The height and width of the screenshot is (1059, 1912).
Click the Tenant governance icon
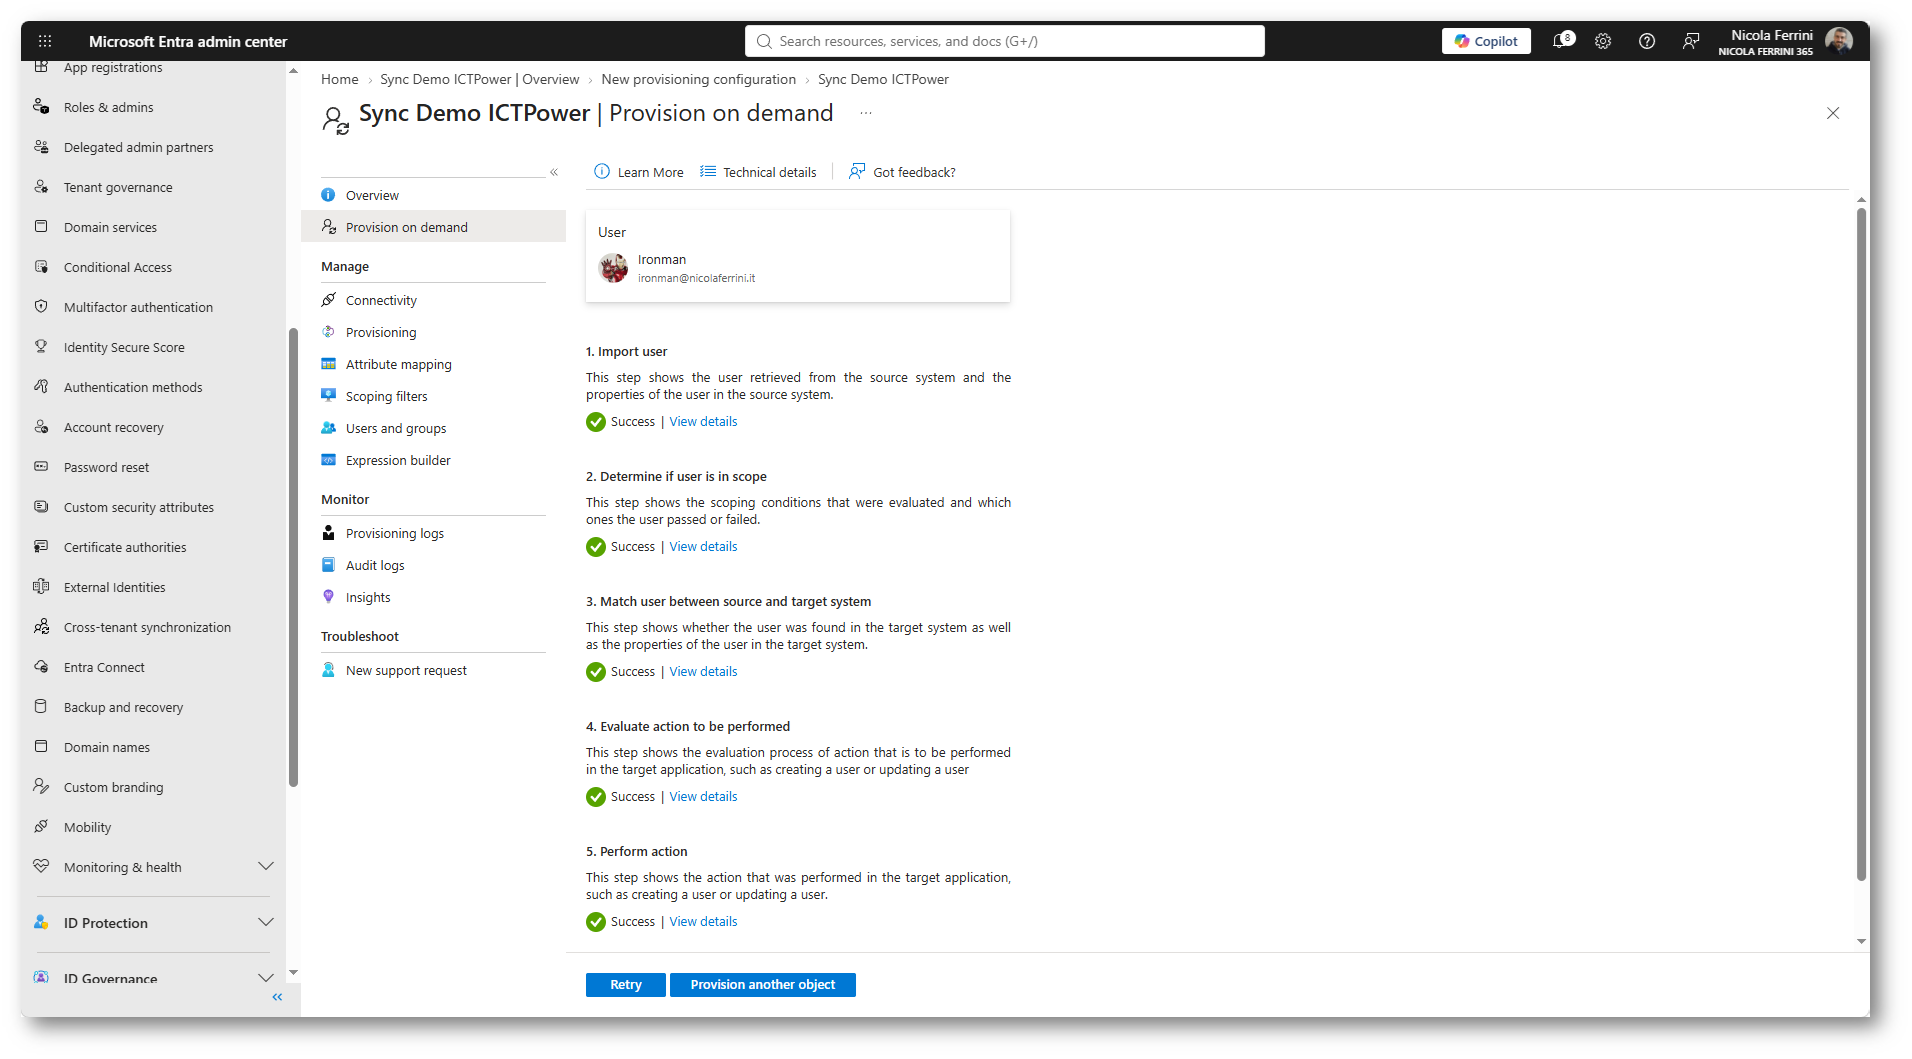tap(41, 187)
